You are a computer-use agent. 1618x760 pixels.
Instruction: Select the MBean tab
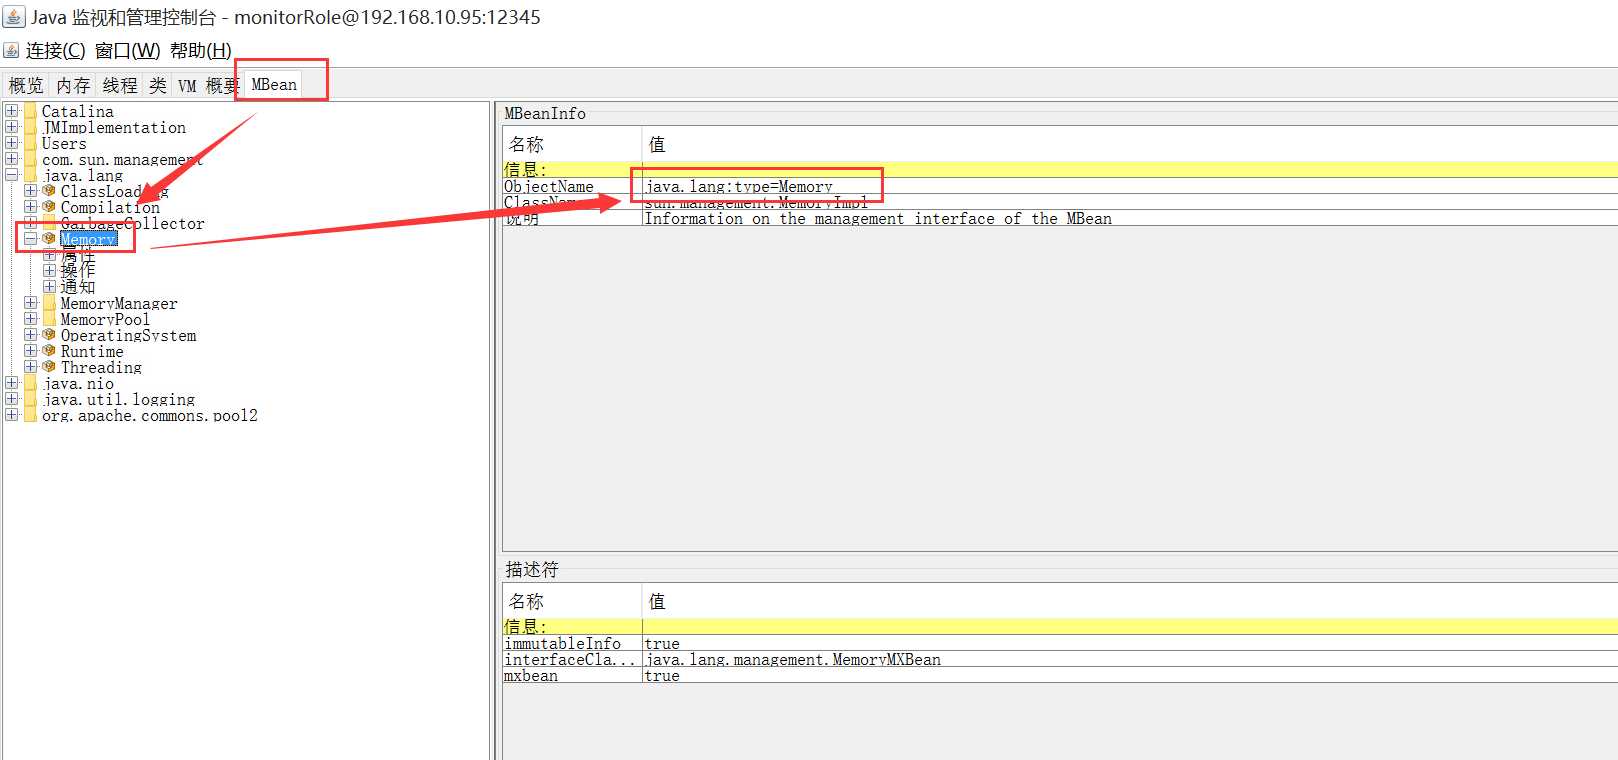click(x=274, y=84)
